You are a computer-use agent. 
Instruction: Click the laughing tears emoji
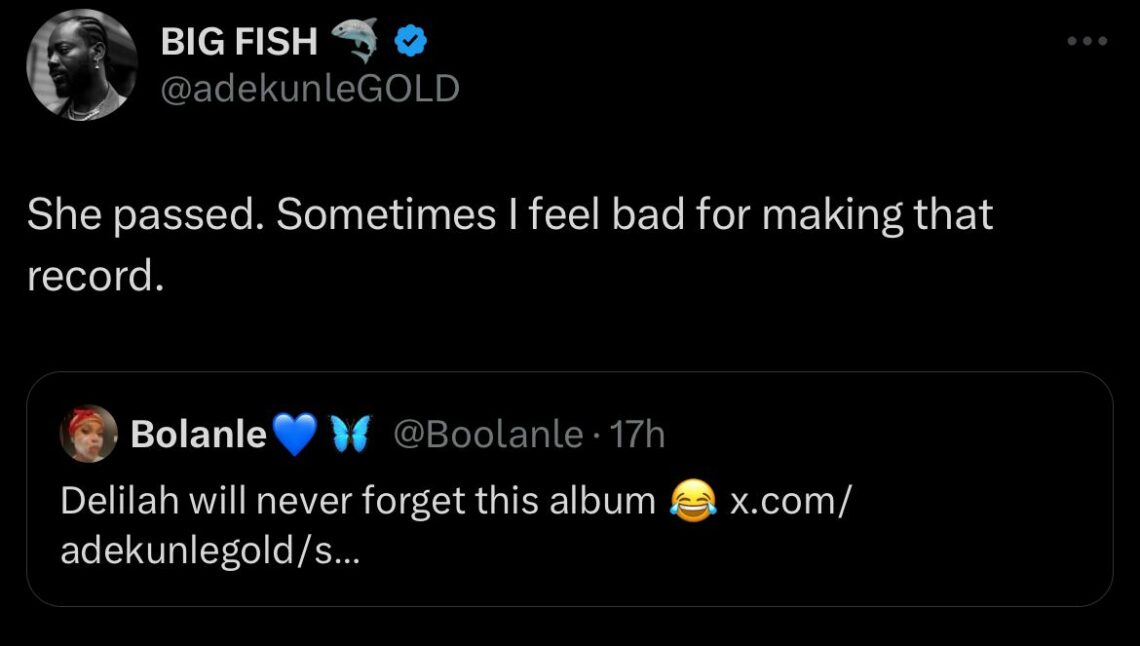click(x=692, y=501)
